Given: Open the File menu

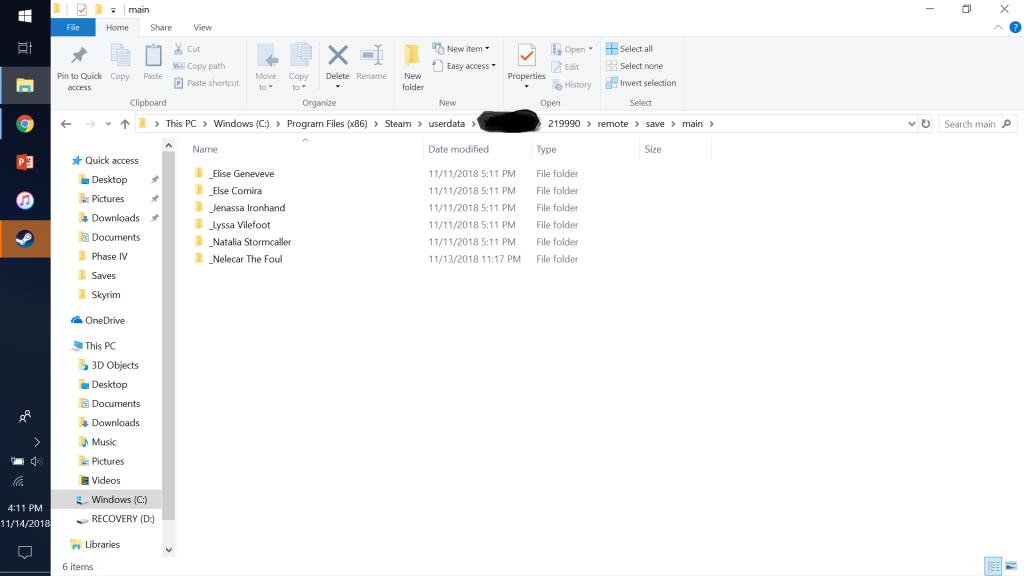Looking at the screenshot, I should tap(73, 27).
